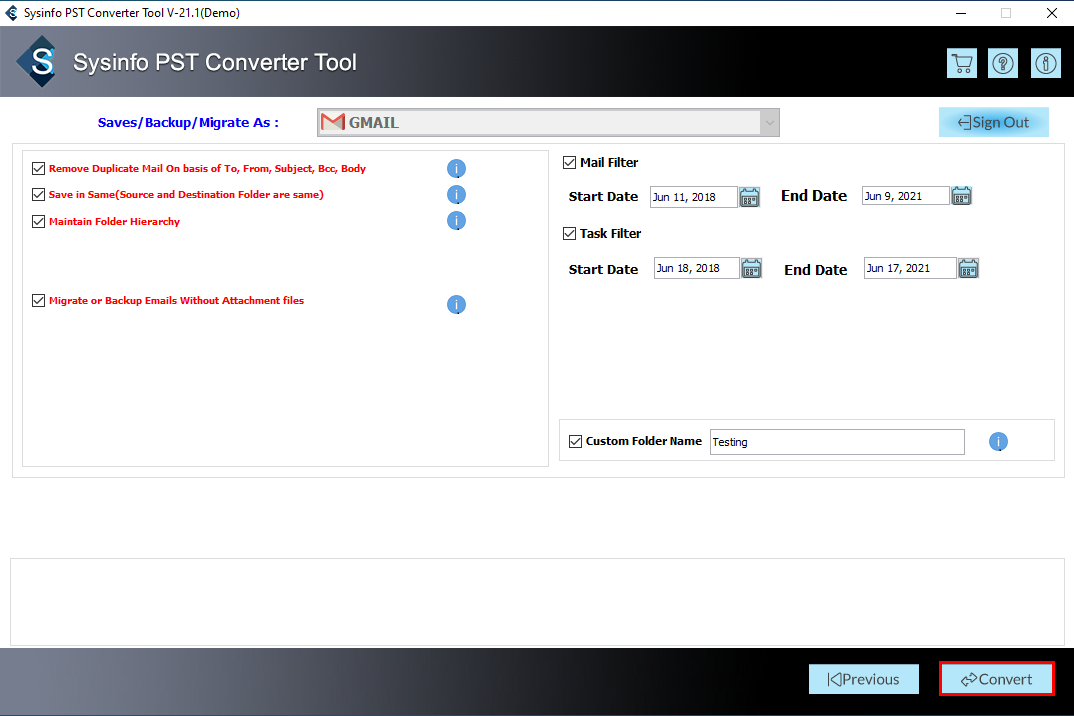The height and width of the screenshot is (716, 1074).
Task: Open calendar for Mail Filter End Date
Action: pos(962,196)
